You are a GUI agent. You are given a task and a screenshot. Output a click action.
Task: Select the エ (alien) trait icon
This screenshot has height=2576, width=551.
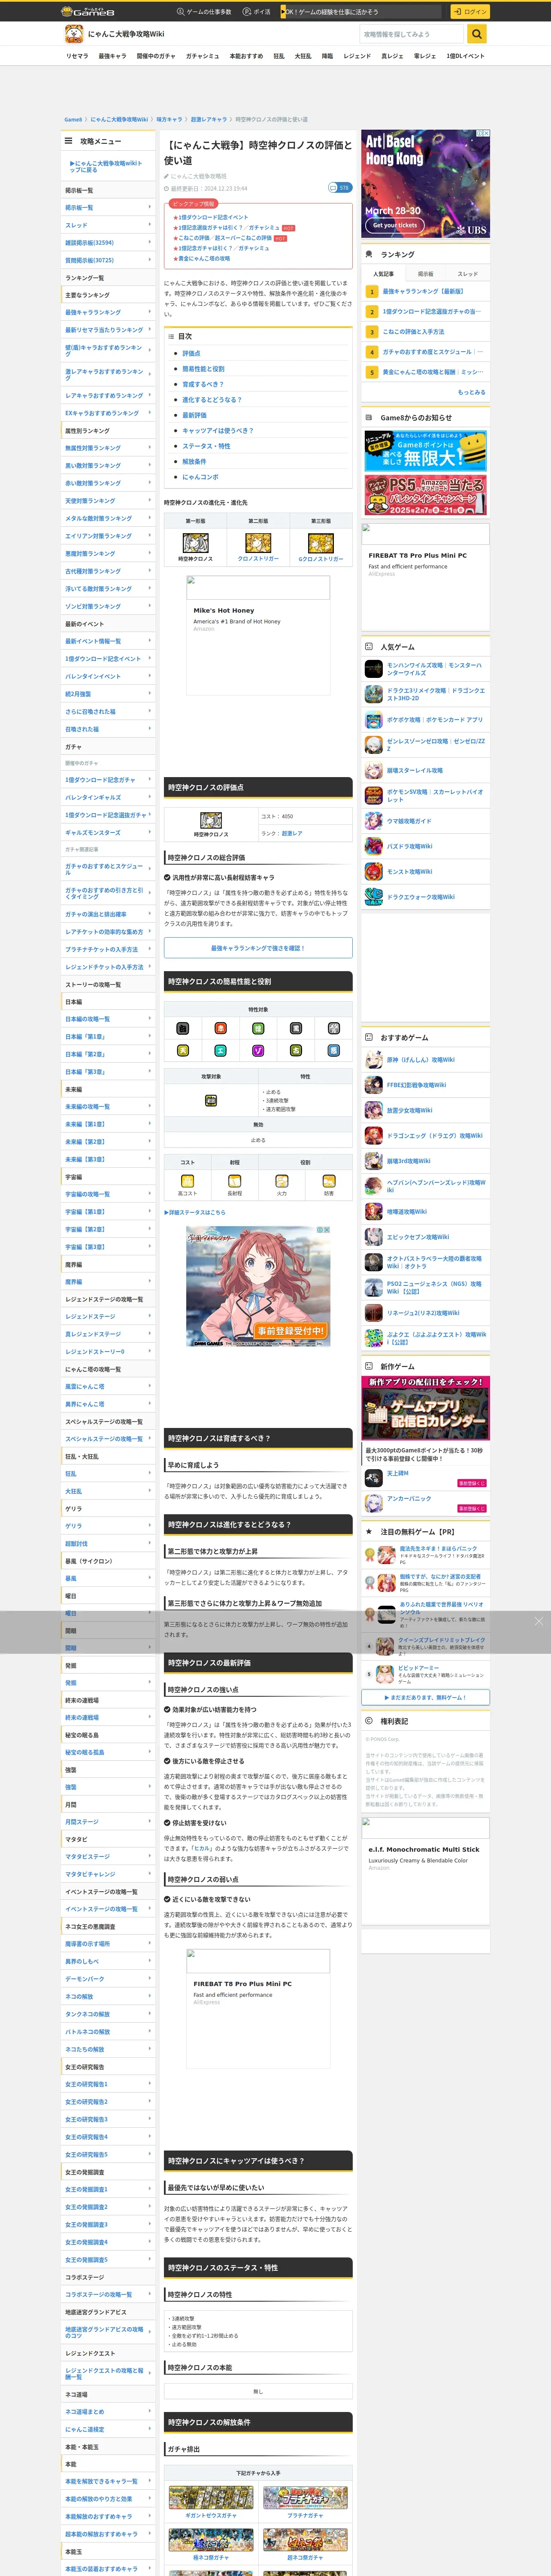(x=220, y=1051)
